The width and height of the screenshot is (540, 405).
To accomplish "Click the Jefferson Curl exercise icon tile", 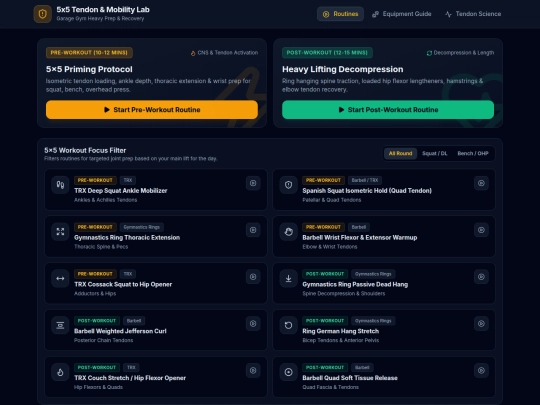I will [x=60, y=325].
